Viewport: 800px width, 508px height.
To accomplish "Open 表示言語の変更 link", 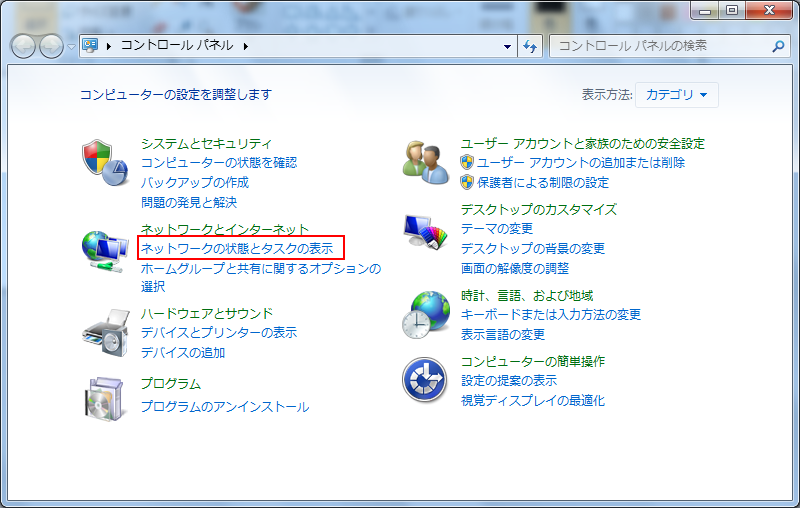I will (x=503, y=335).
